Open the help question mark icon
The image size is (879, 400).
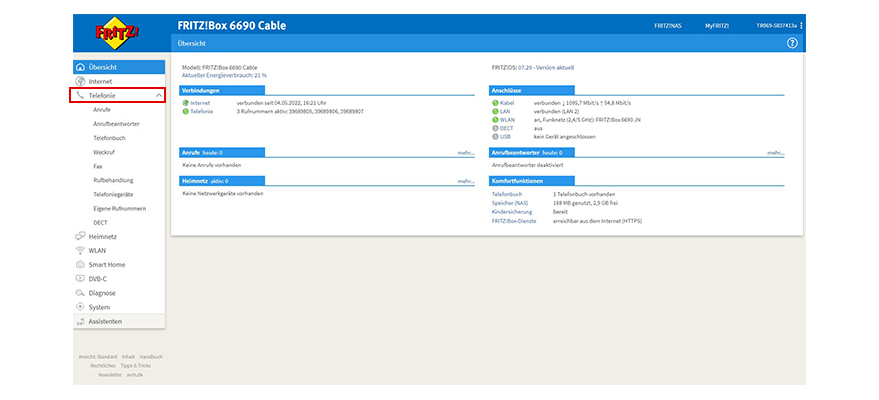coord(792,44)
